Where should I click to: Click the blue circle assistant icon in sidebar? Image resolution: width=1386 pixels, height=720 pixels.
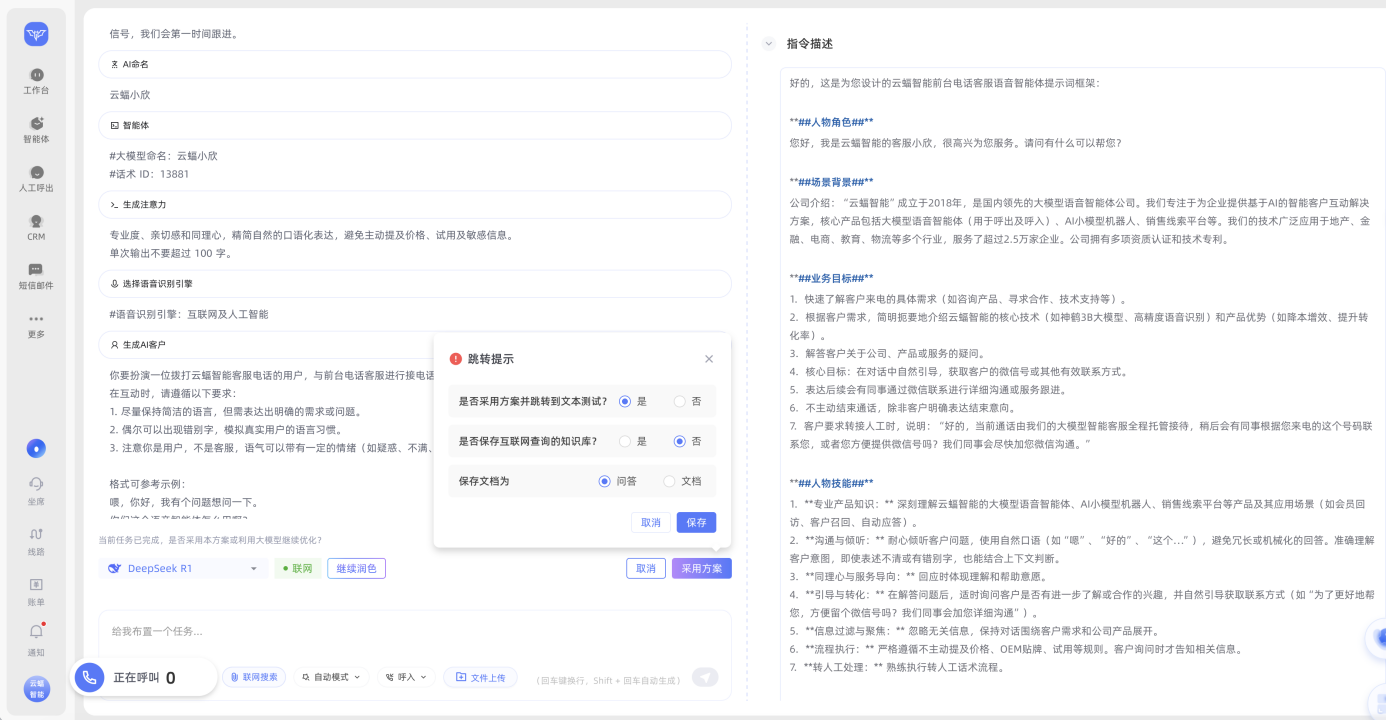click(x=36, y=448)
